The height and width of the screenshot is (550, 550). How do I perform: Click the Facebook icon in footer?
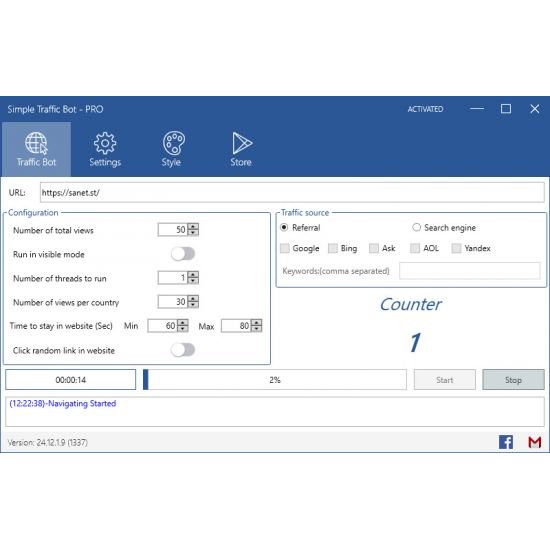tap(505, 442)
